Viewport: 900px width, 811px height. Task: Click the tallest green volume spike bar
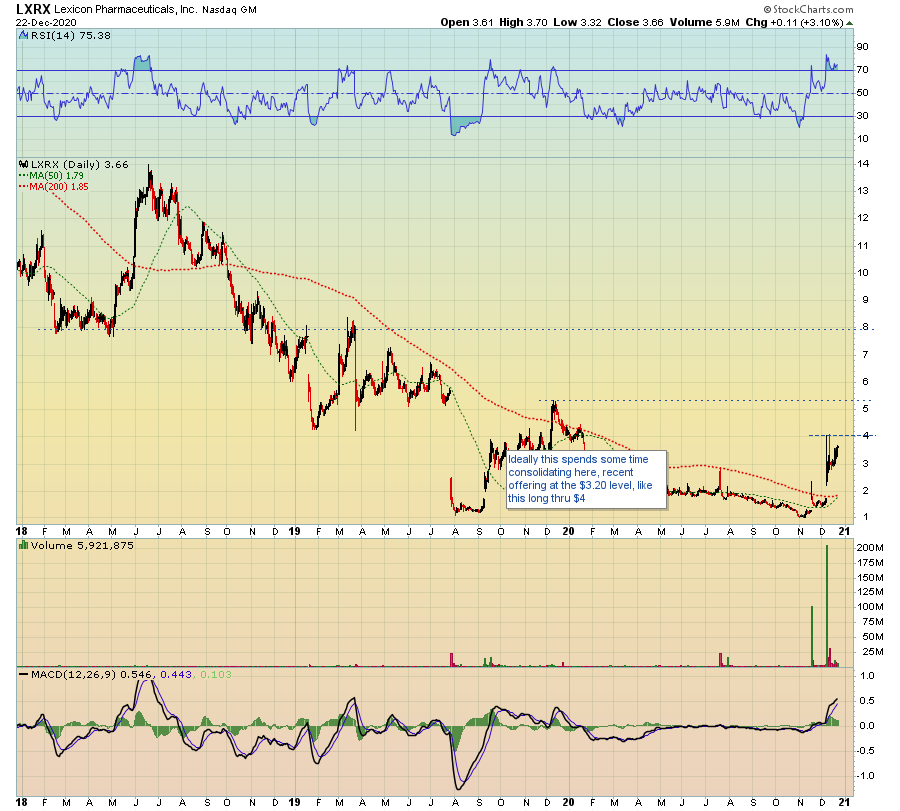827,606
